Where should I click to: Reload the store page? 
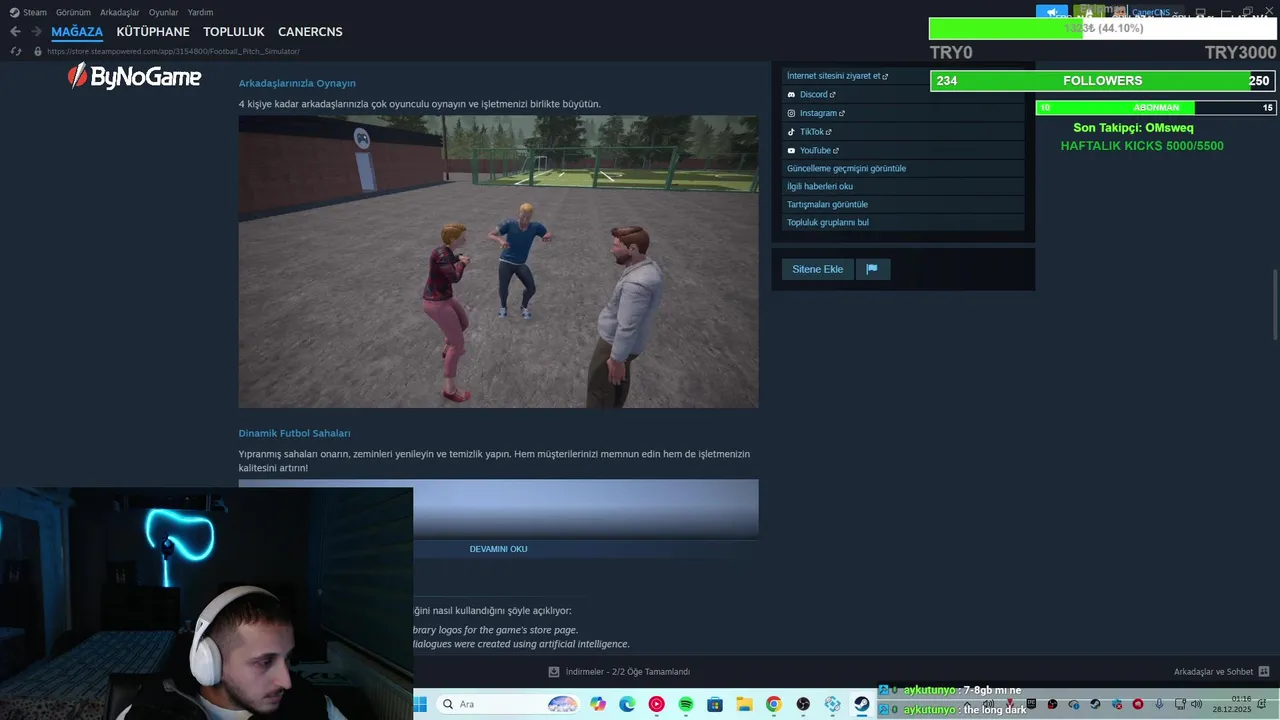click(15, 51)
